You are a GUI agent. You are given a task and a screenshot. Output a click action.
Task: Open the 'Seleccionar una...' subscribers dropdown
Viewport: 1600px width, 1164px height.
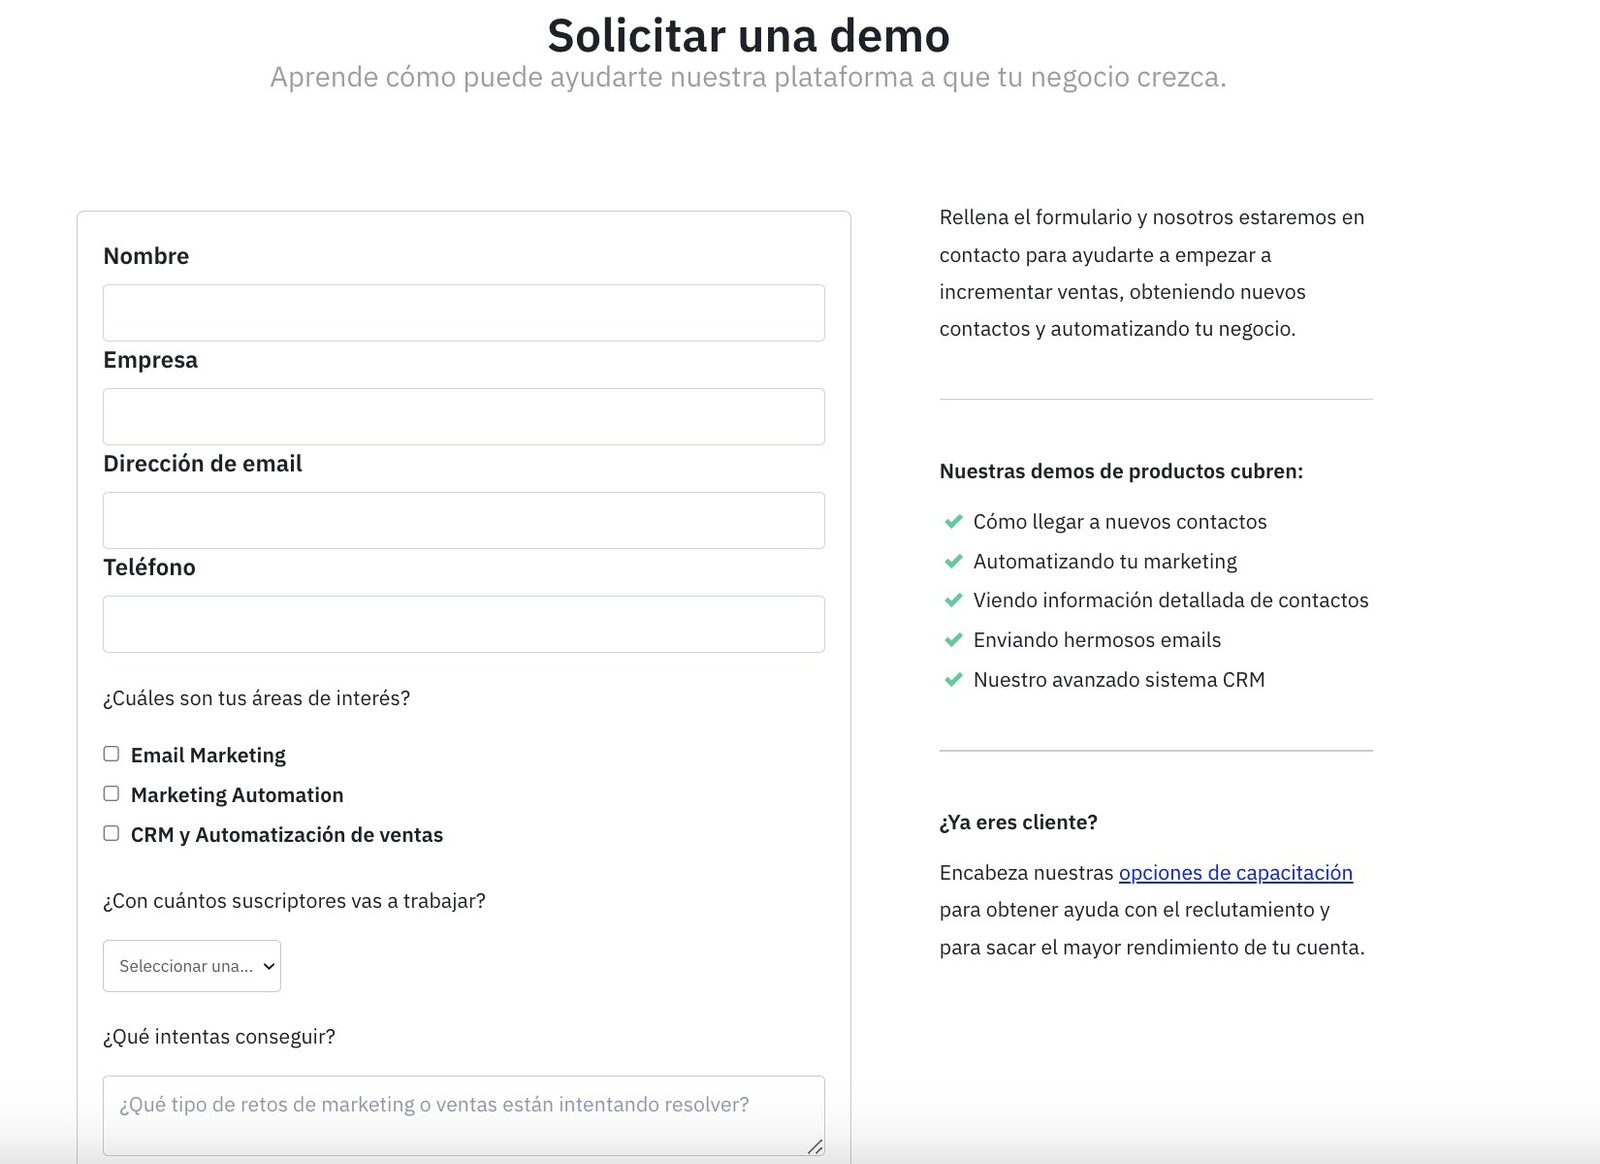point(192,966)
